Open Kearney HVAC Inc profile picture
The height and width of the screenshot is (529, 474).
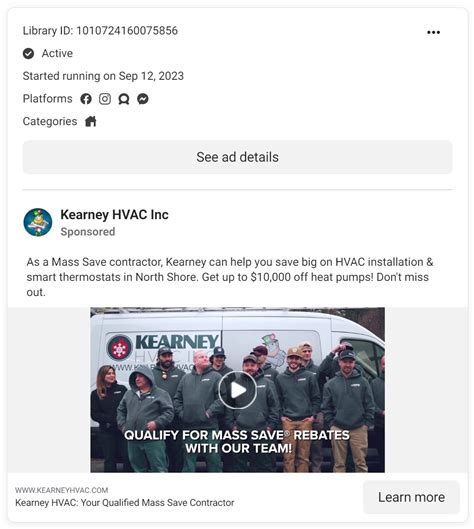38,222
